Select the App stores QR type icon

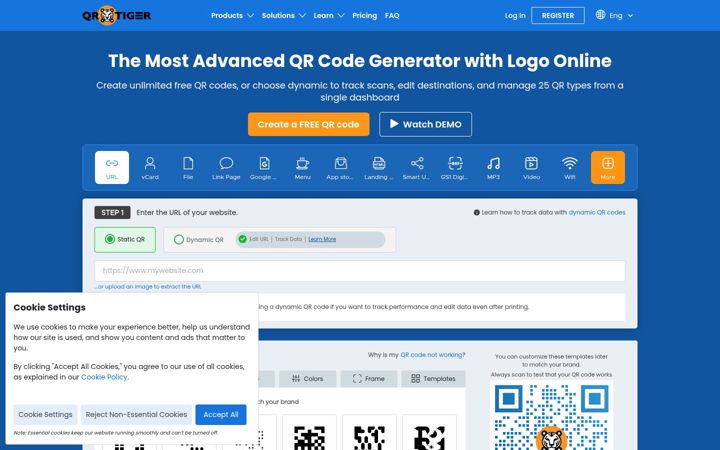340,167
